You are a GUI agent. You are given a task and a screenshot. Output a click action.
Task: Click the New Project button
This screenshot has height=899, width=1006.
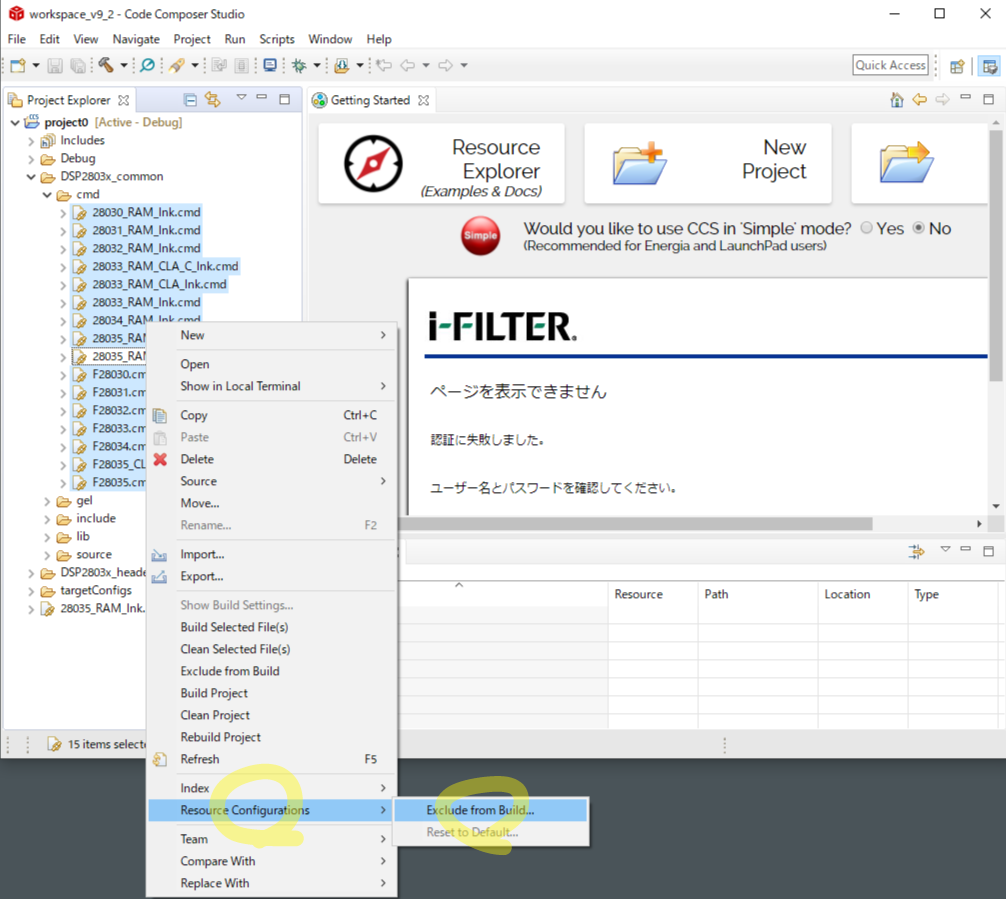click(x=709, y=164)
